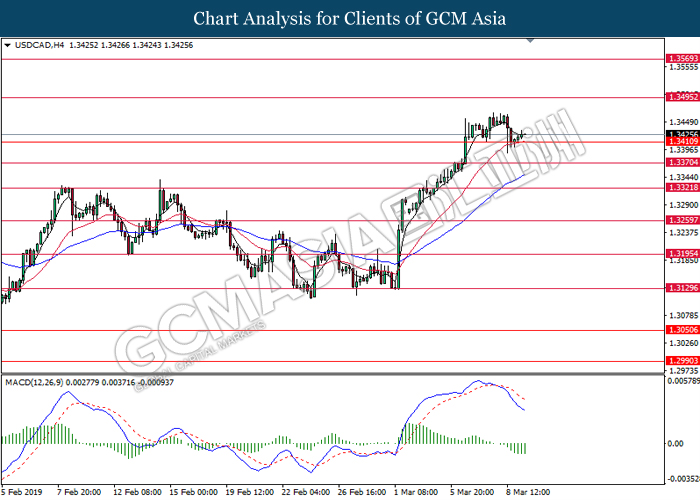The width and height of the screenshot is (700, 500).
Task: Click the 1.34109 price level label
Action: (683, 142)
